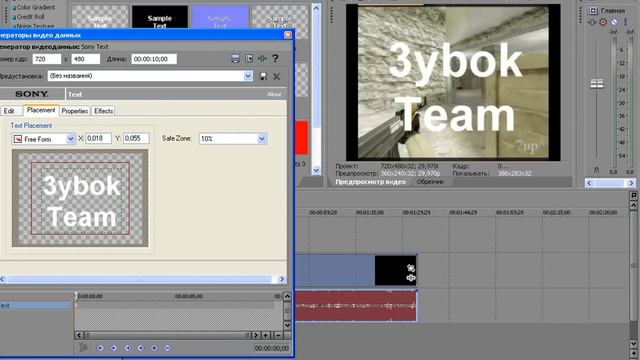This screenshot has width=640, height=360.
Task: Switch to Предпросмотр видео tab
Action: click(370, 182)
